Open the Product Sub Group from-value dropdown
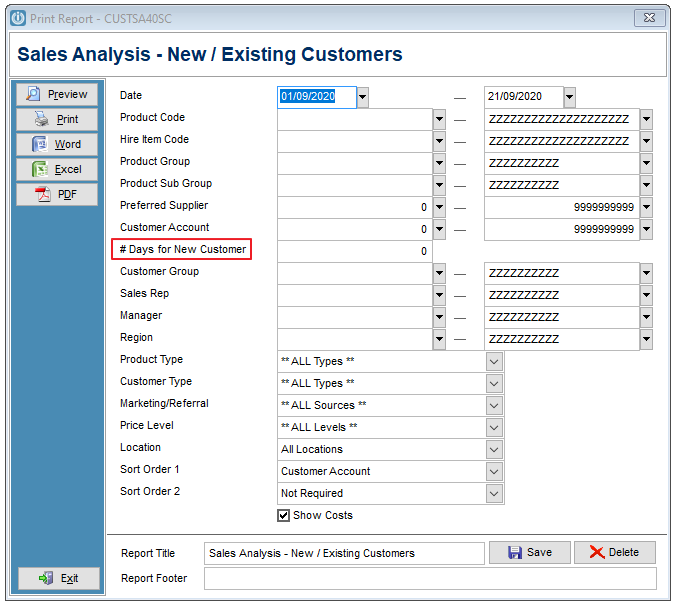 click(x=439, y=186)
